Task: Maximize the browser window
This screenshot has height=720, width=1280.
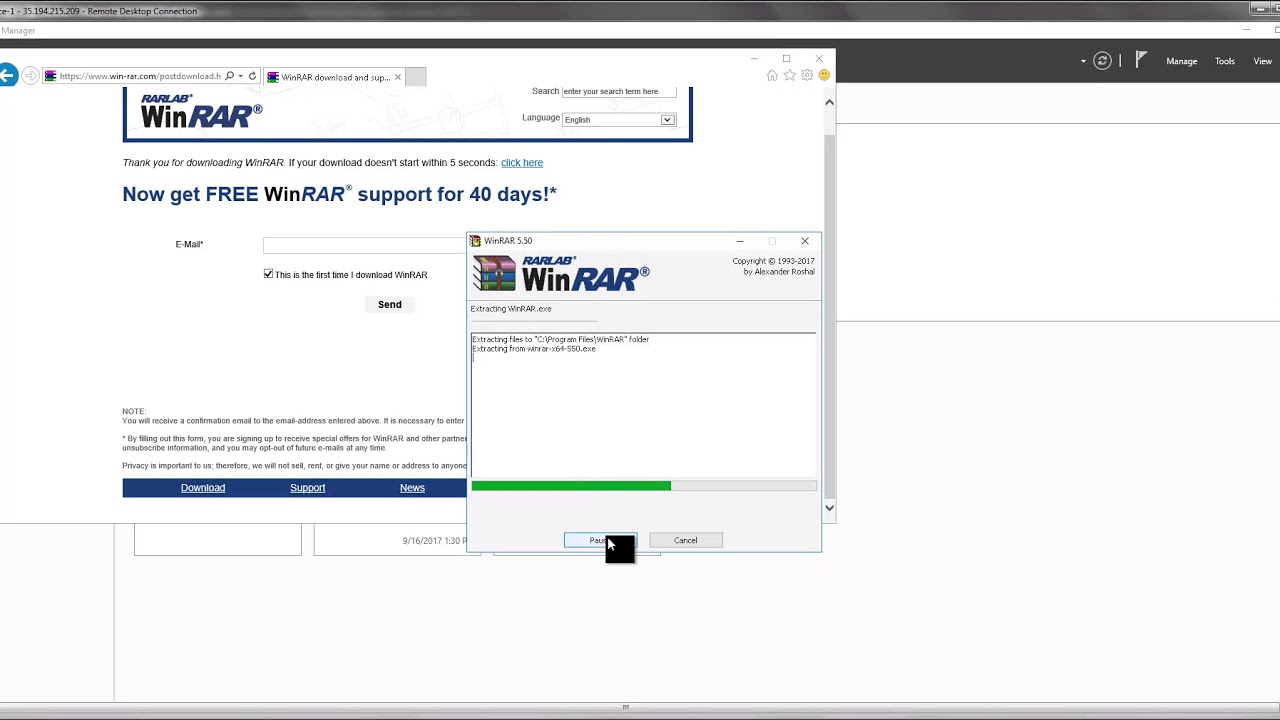Action: 786,59
